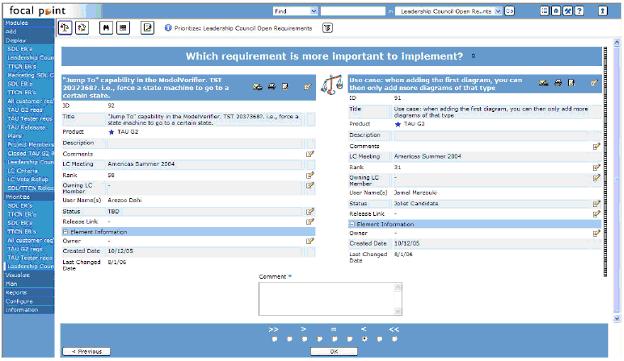Click the OK button
Viewport: 624px width, 361px height.
pyautogui.click(x=334, y=351)
